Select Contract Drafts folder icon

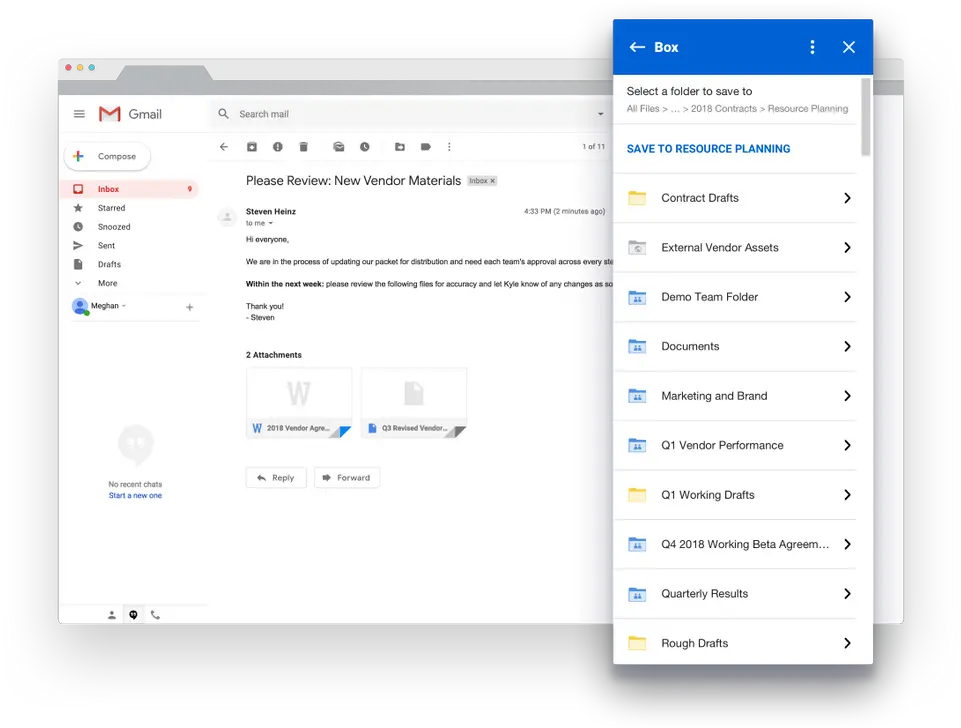coord(637,198)
